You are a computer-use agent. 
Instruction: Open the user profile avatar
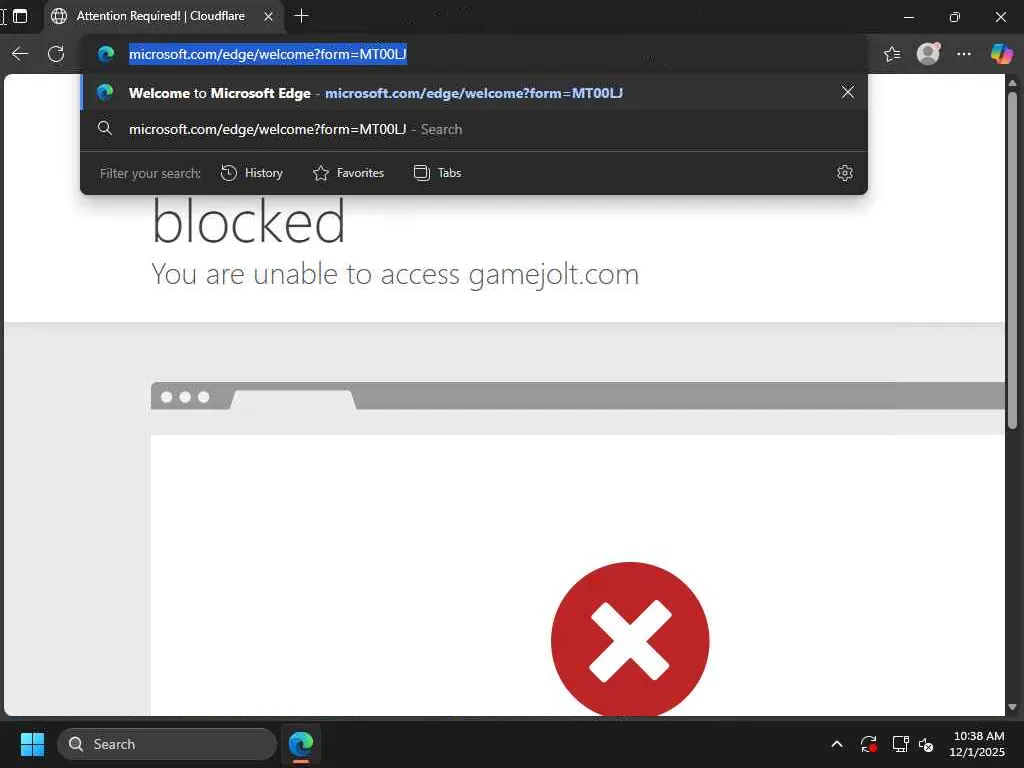click(928, 54)
